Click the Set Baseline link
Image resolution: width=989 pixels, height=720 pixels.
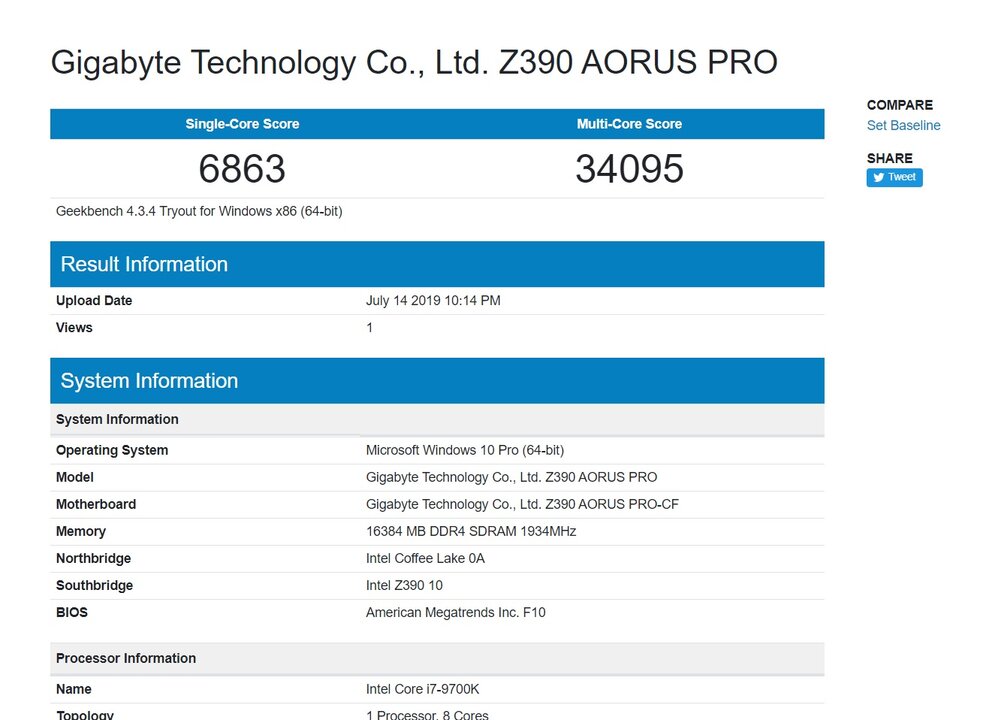pos(903,125)
